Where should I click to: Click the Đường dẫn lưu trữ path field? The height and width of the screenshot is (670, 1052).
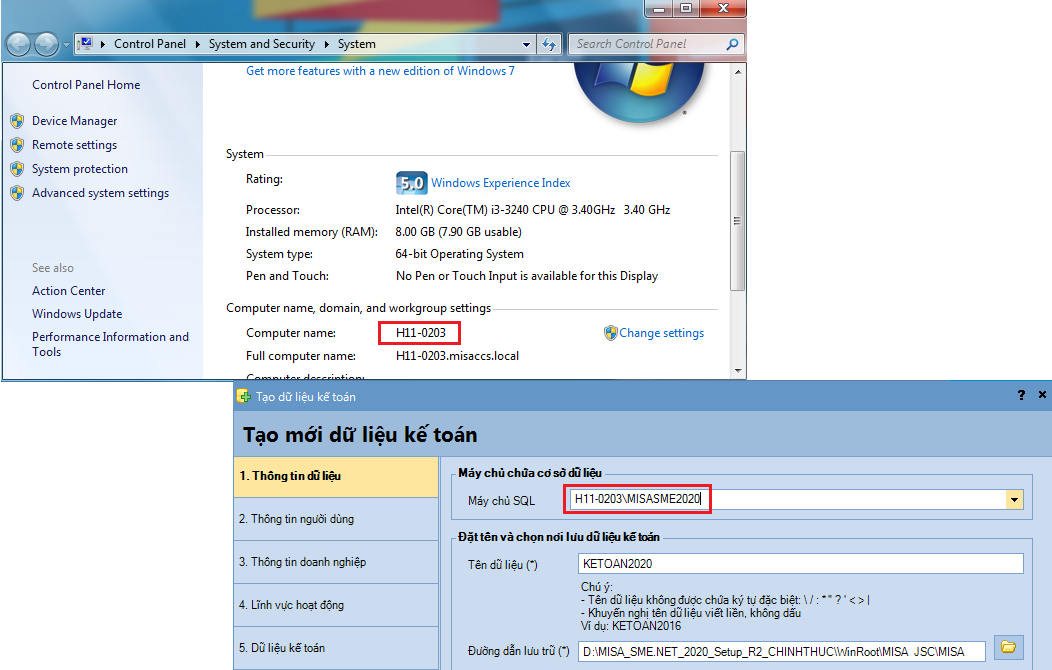[x=782, y=651]
